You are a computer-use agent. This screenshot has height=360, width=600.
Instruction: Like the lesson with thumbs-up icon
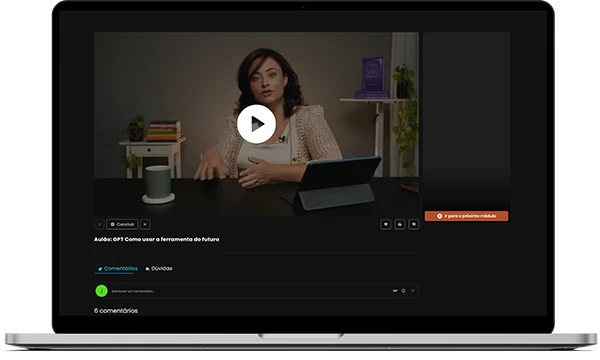[399, 225]
